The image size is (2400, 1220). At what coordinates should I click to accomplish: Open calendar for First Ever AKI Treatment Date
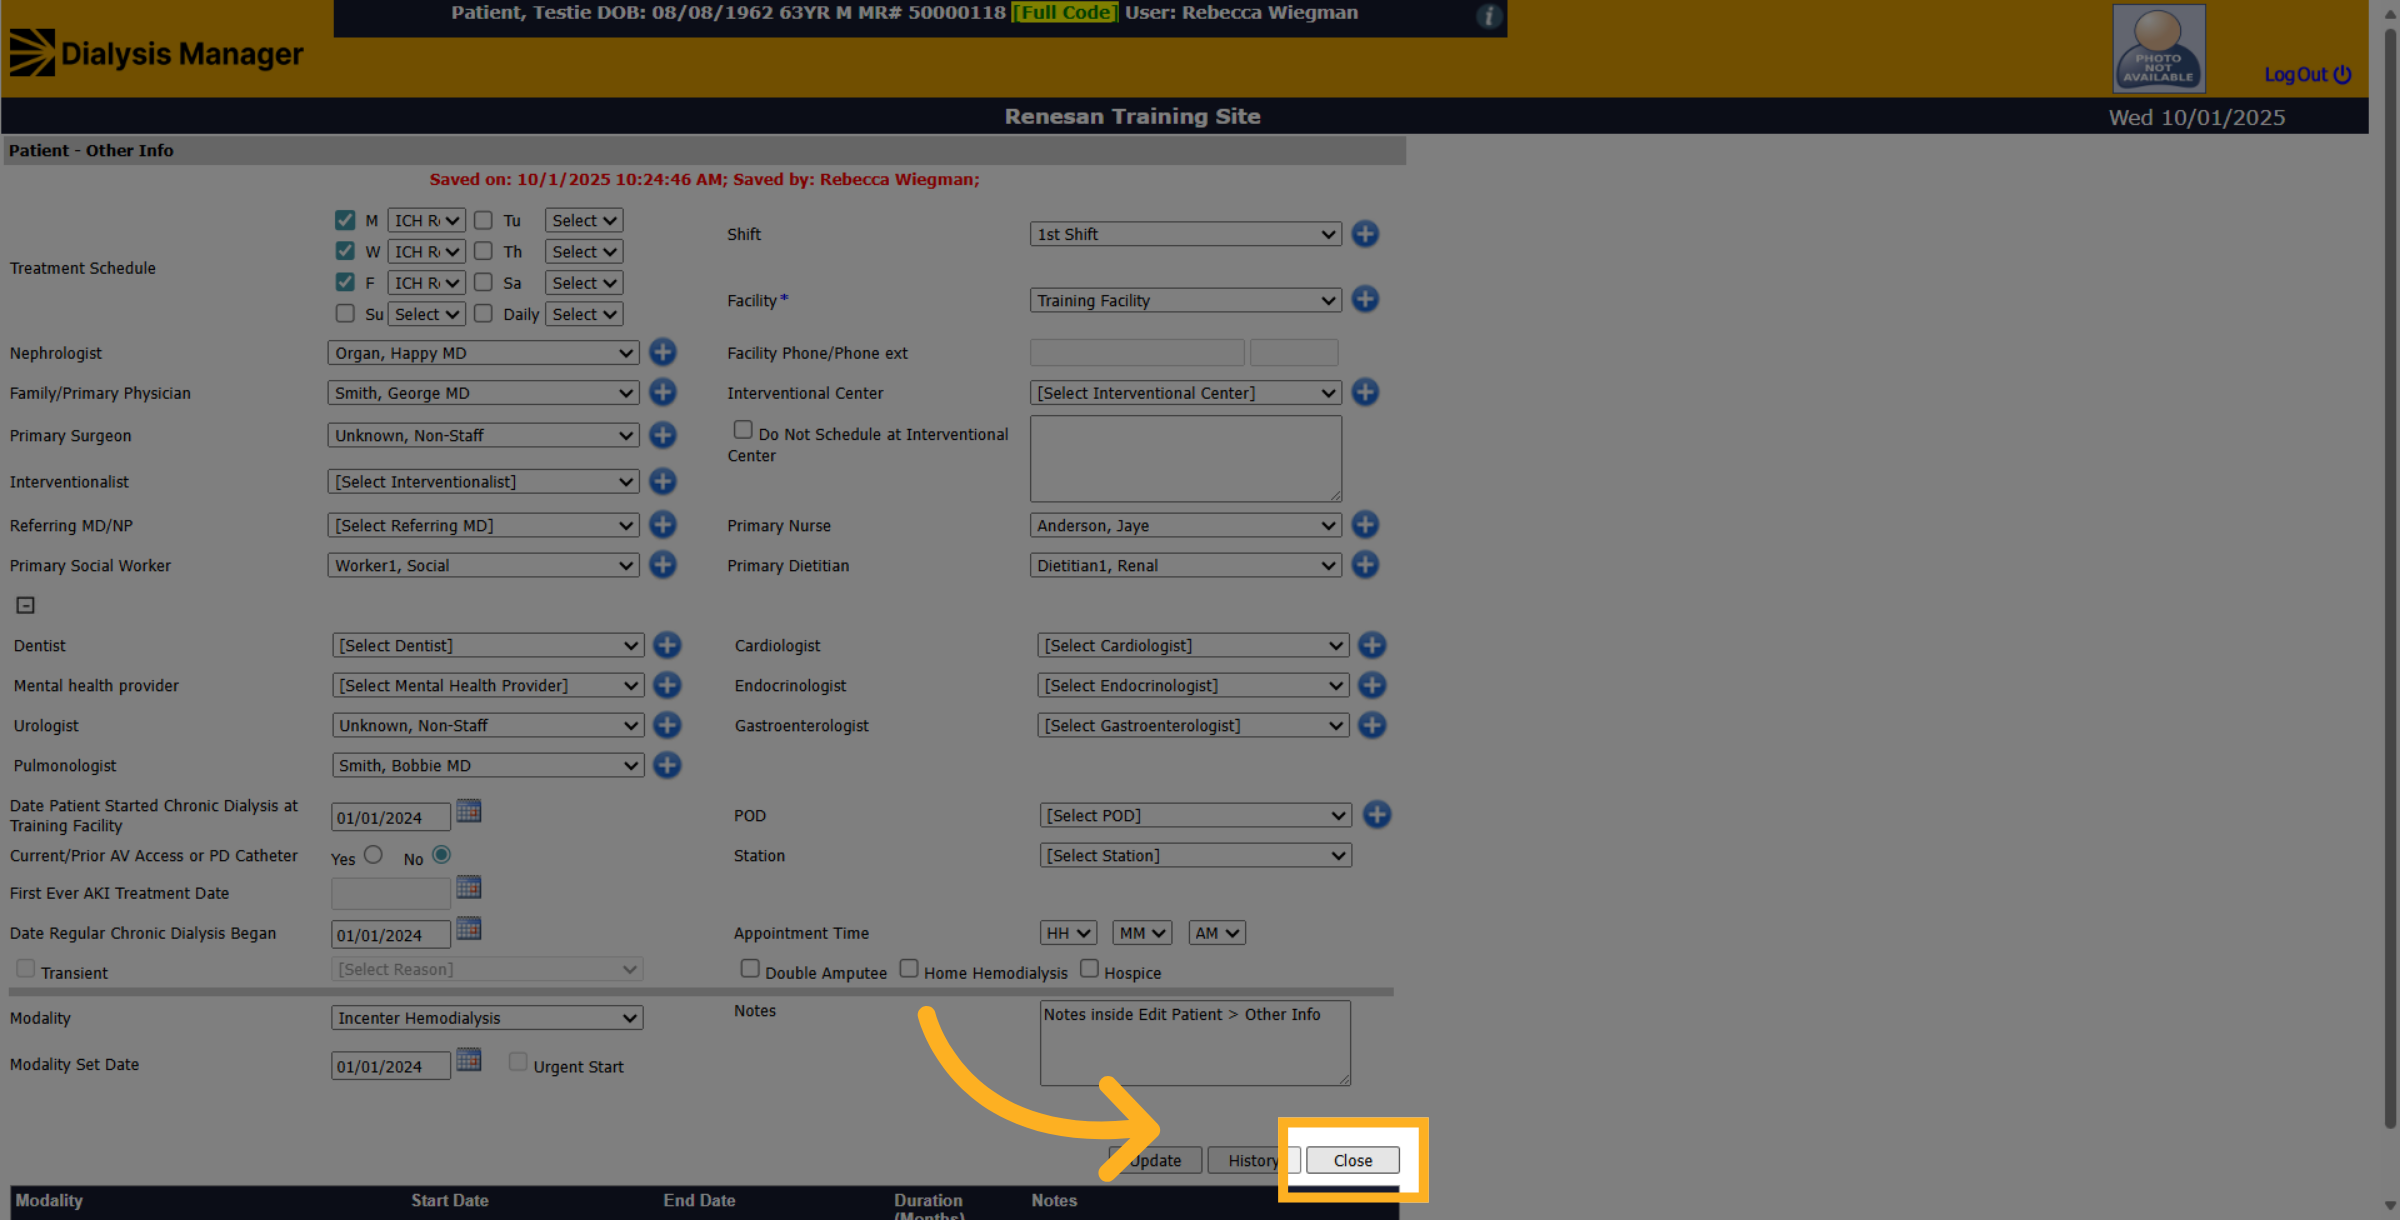[x=469, y=887]
